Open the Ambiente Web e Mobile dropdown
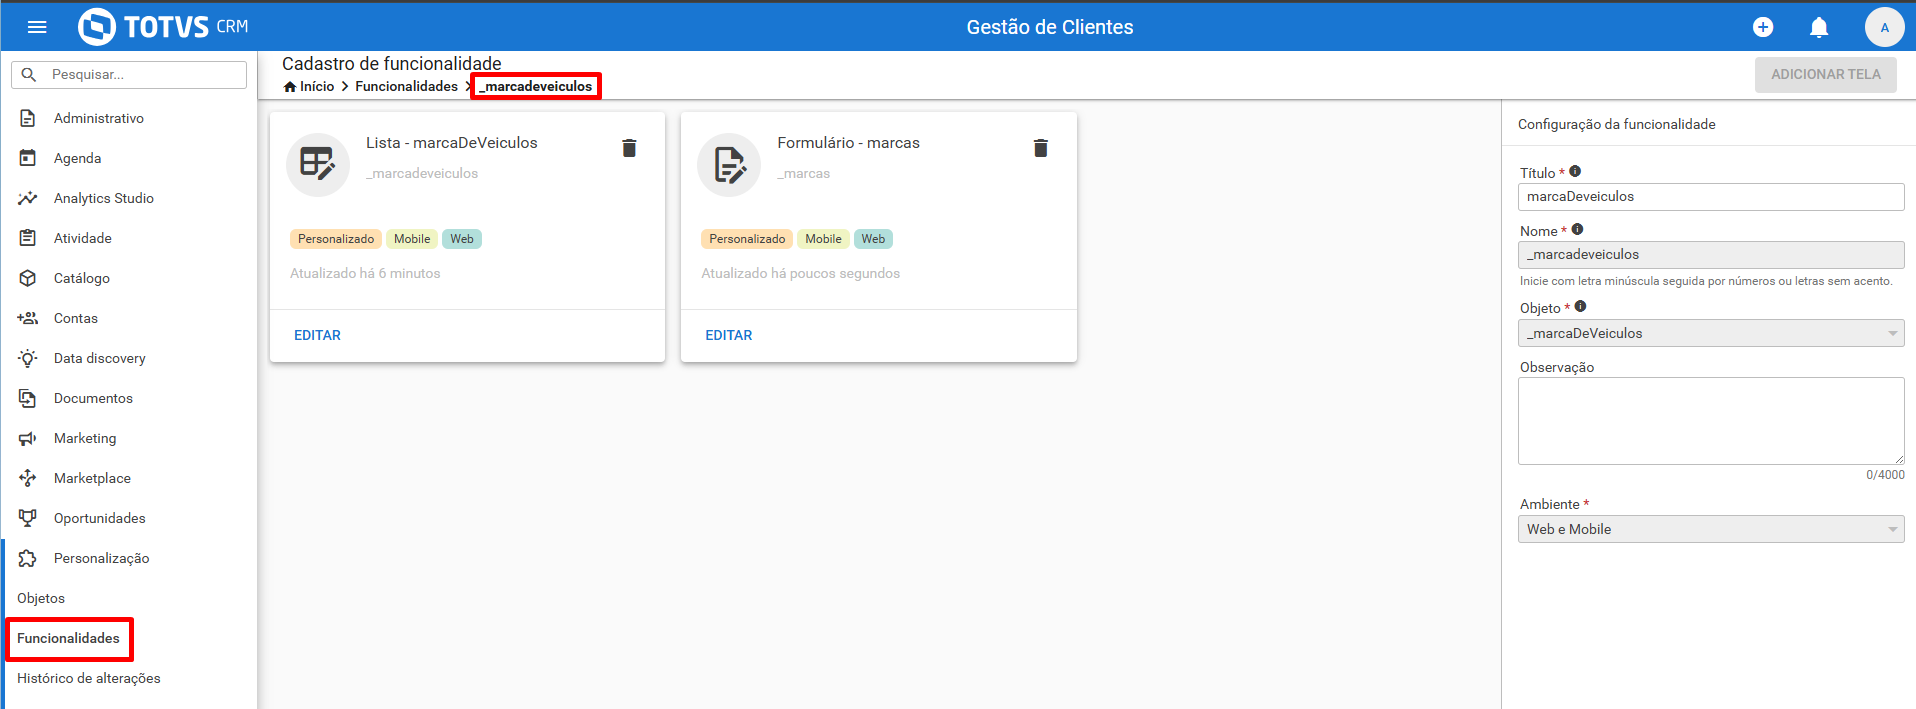Viewport: 1916px width, 709px height. click(1711, 529)
